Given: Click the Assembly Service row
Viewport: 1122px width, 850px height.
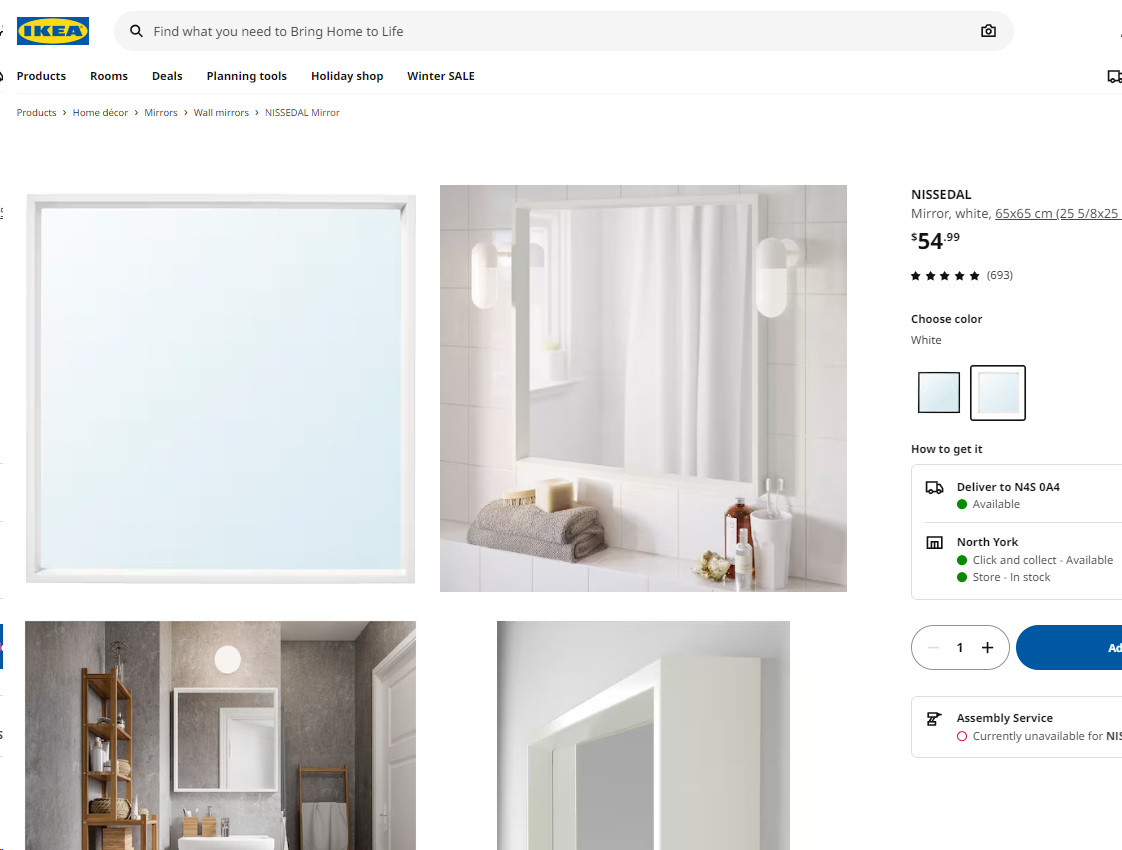Looking at the screenshot, I should point(1017,727).
